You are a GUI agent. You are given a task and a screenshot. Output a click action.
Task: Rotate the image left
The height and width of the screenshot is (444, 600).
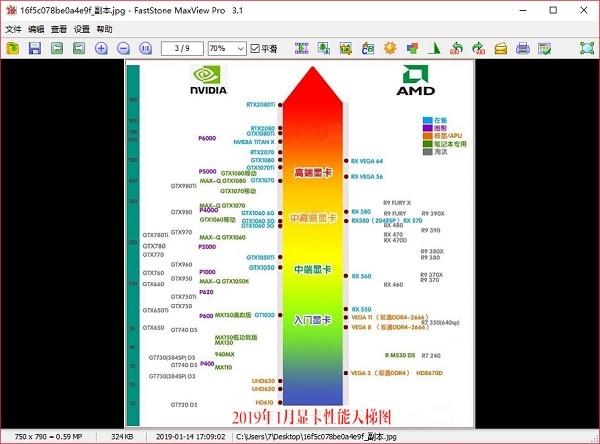tap(457, 48)
